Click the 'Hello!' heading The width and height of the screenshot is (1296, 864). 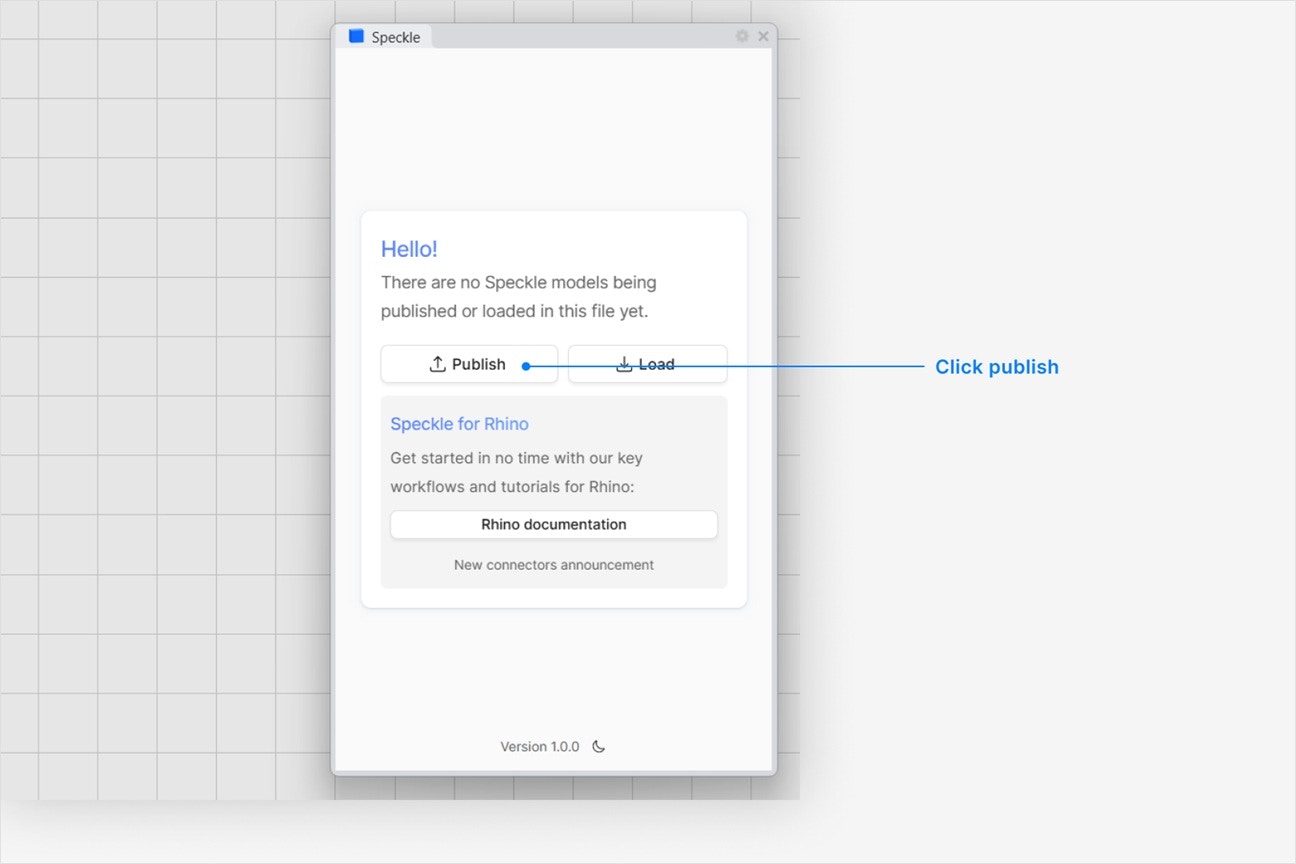click(x=409, y=249)
